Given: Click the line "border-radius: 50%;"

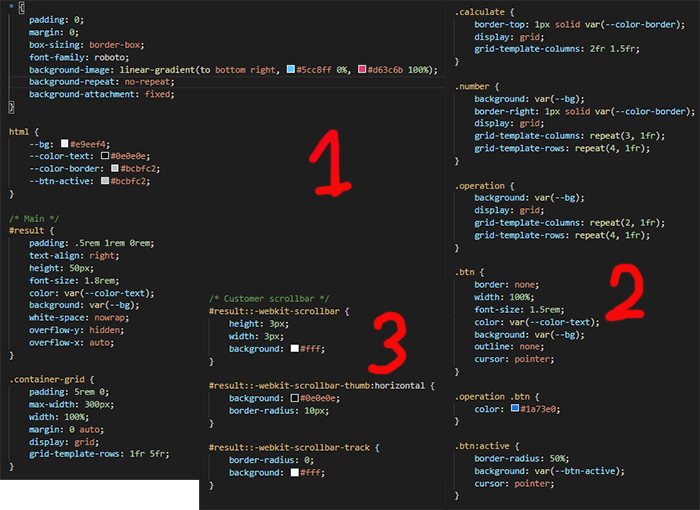Looking at the screenshot, I should click(522, 458).
